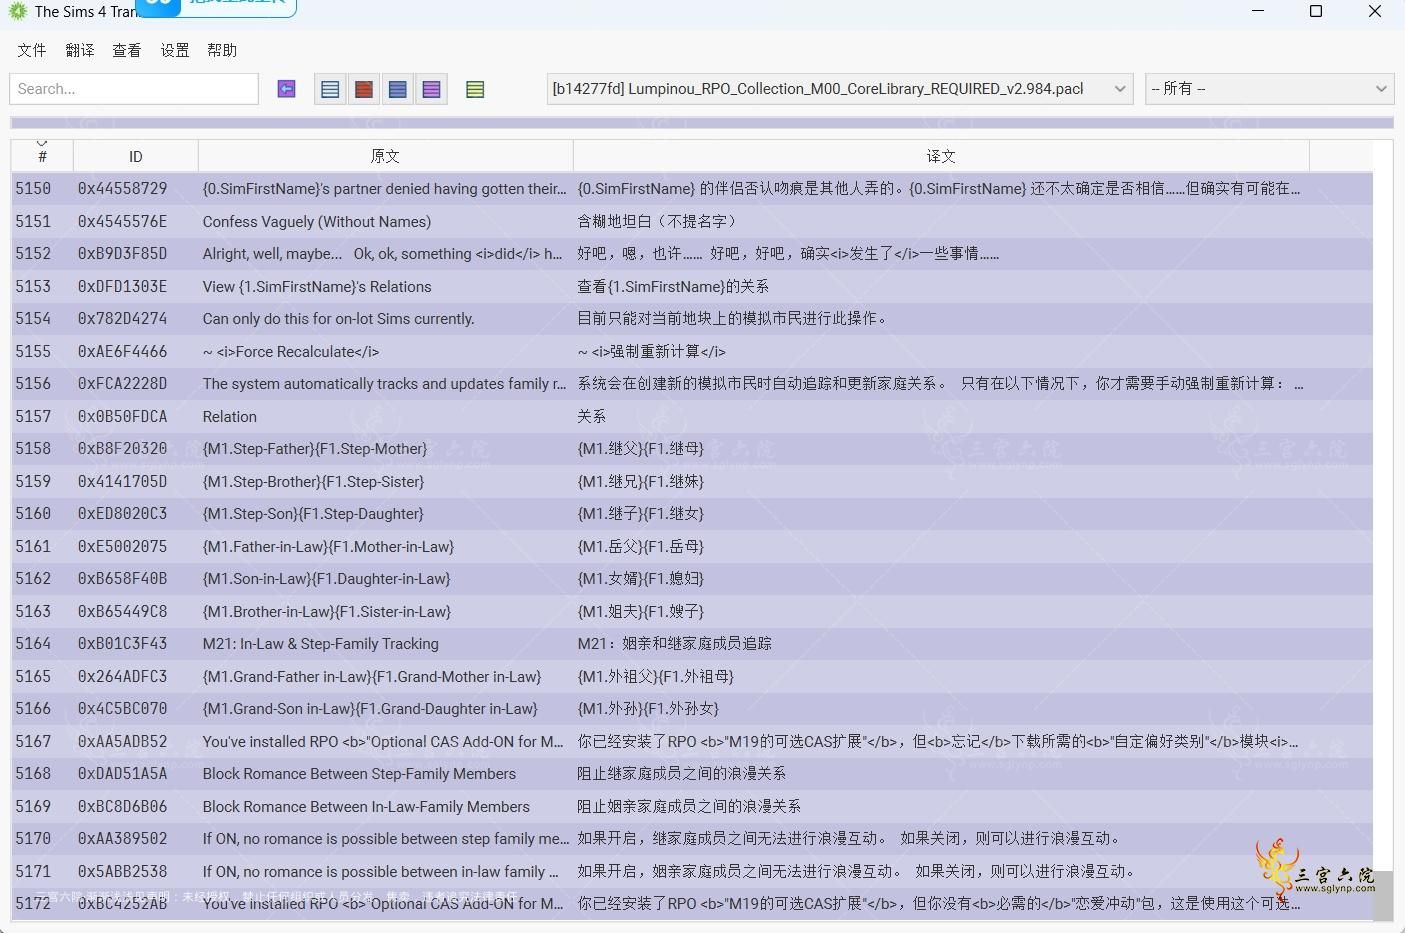The width and height of the screenshot is (1405, 933).
Task: Focus the Search input field
Action: 134,89
